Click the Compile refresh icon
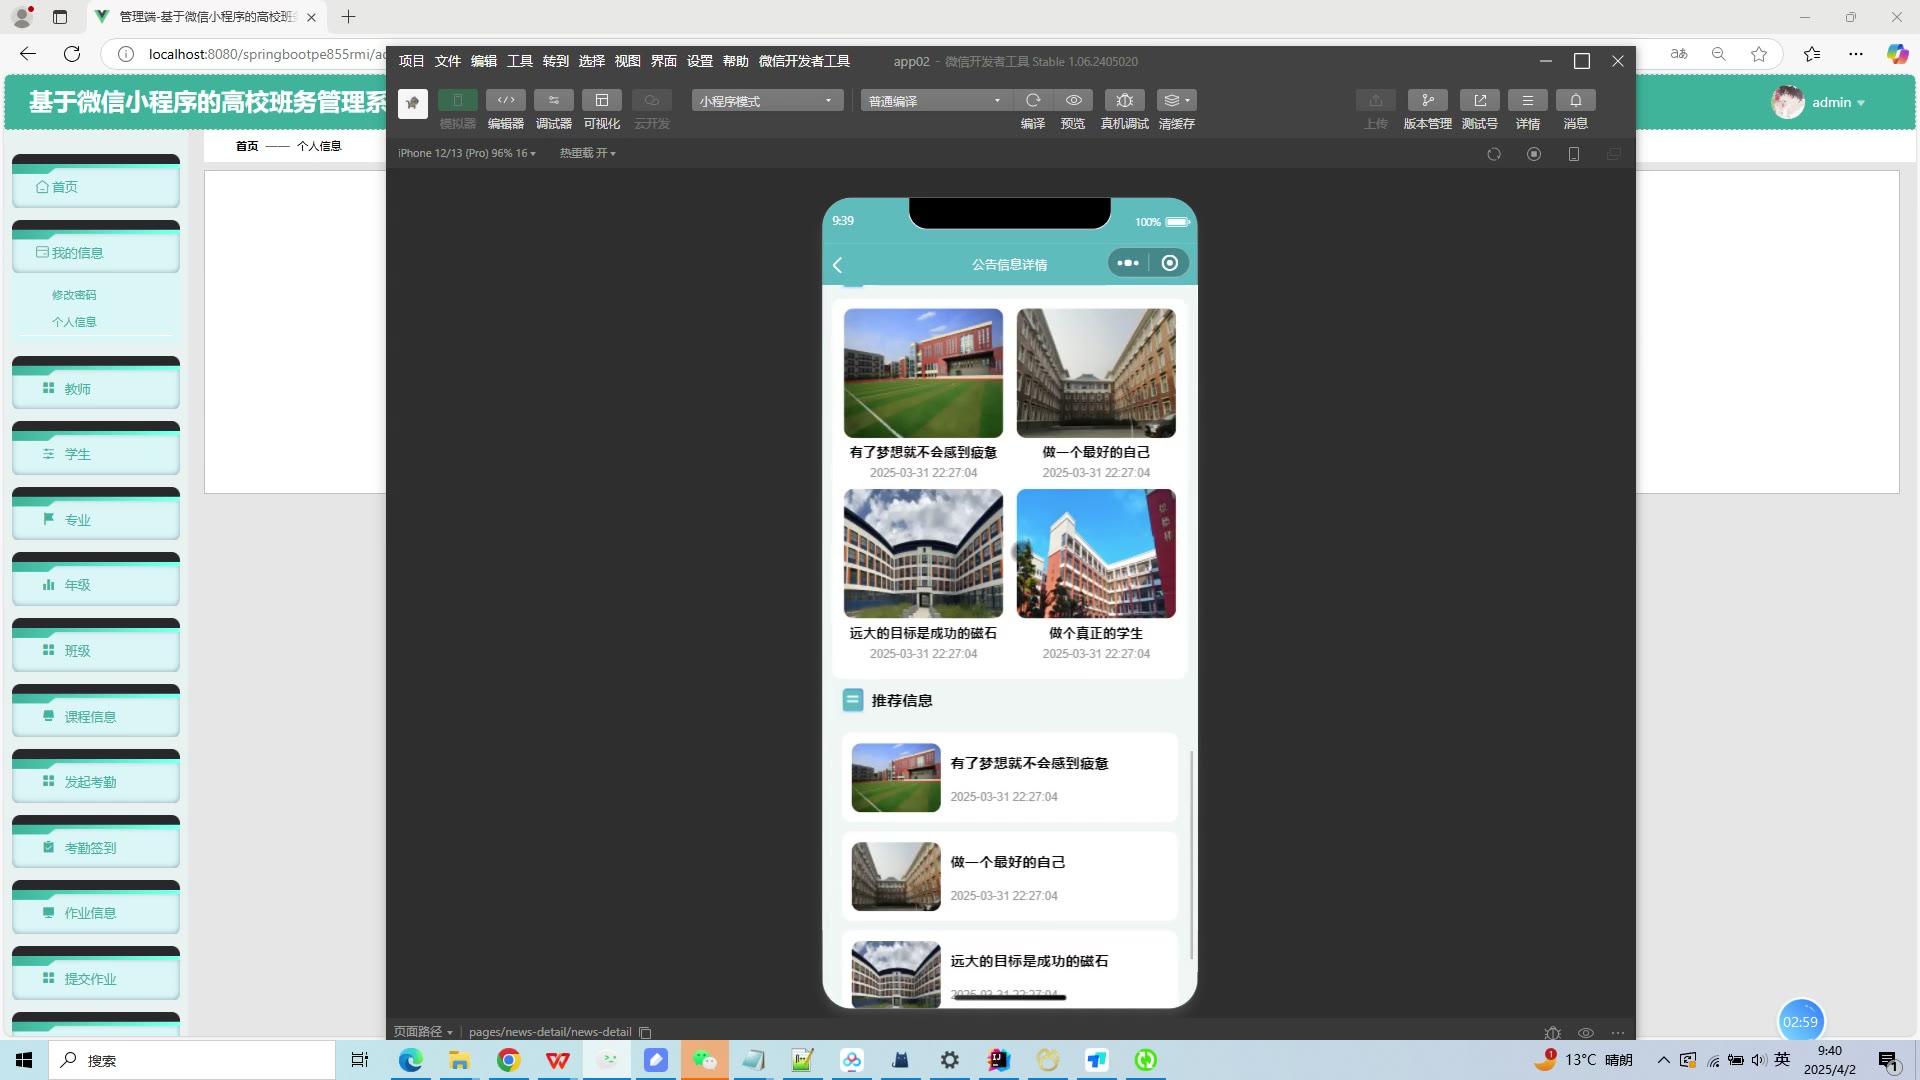The height and width of the screenshot is (1080, 1920). (x=1033, y=100)
